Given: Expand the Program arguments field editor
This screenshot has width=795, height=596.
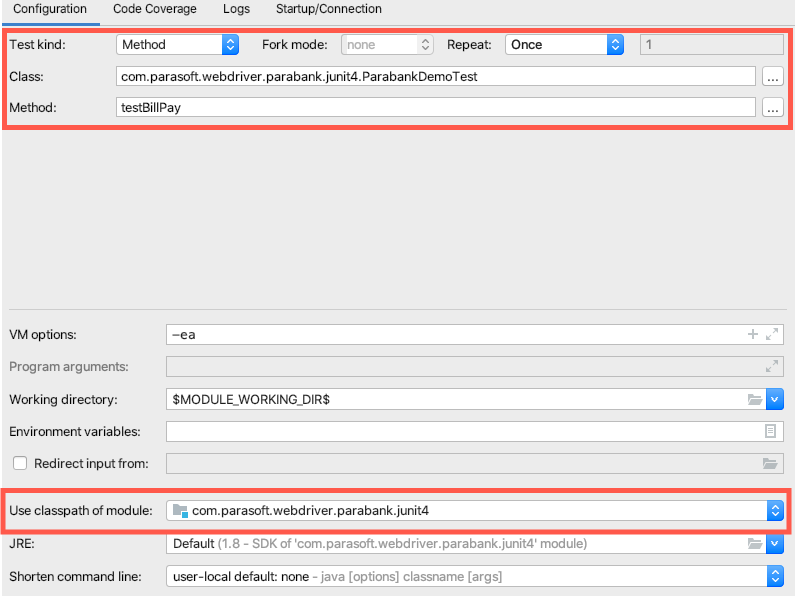Looking at the screenshot, I should (772, 366).
